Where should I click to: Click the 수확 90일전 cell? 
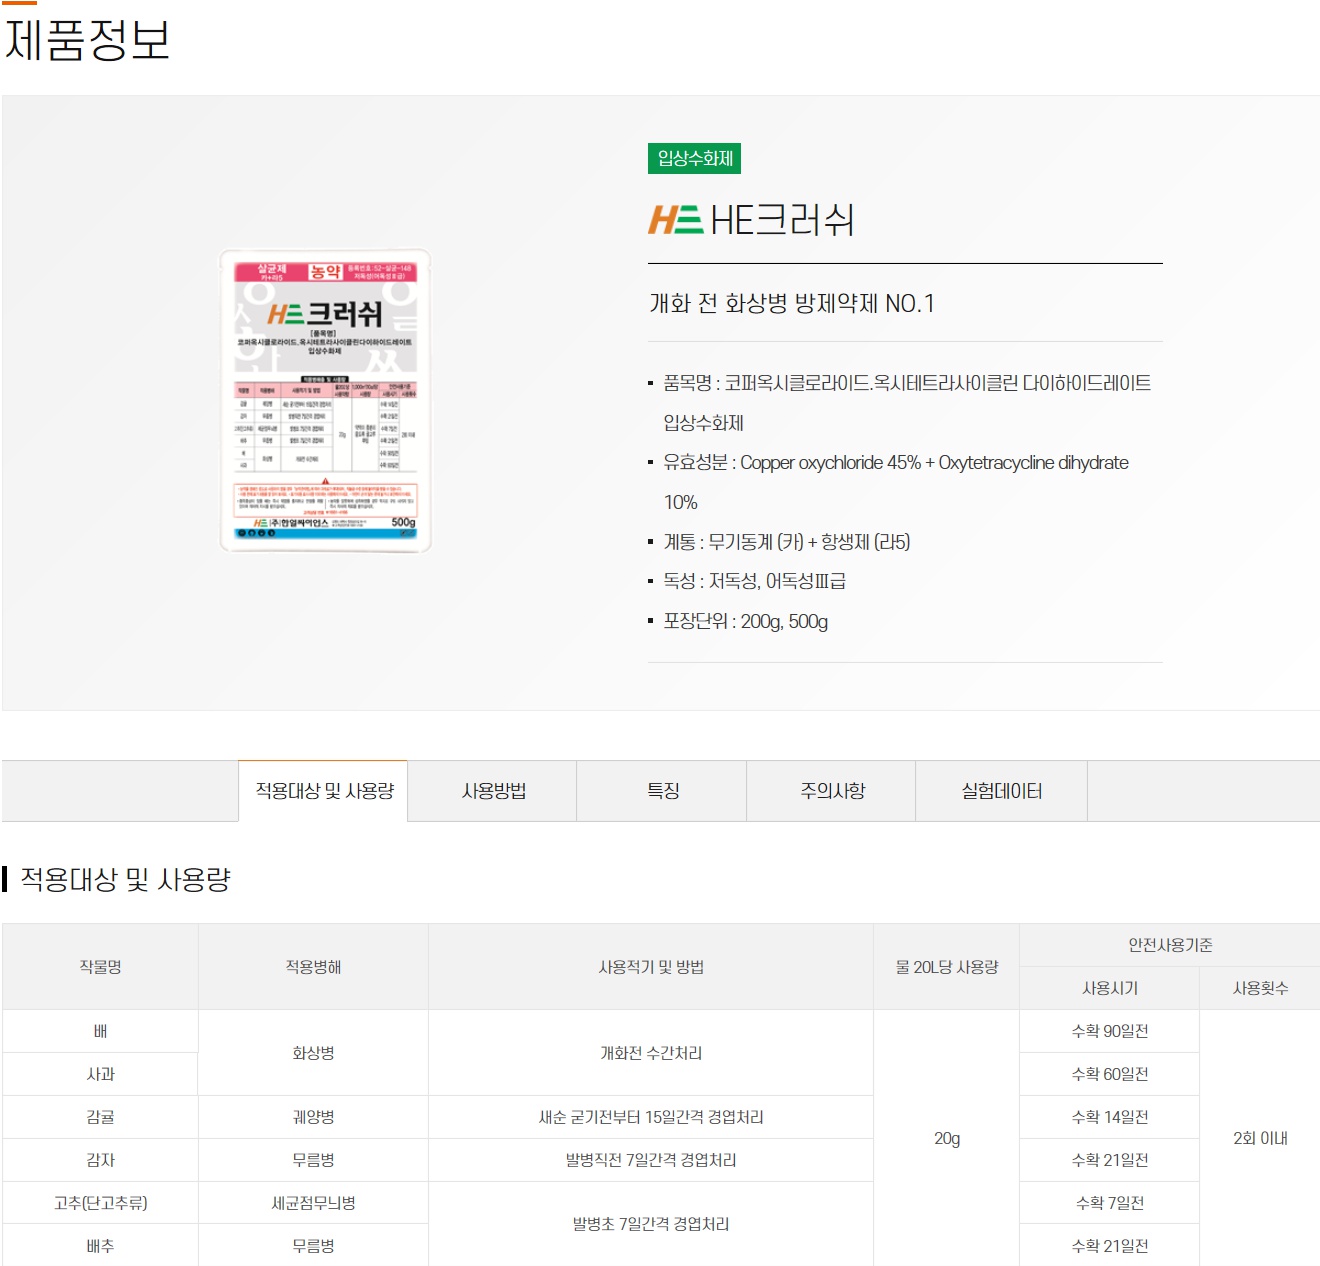[x=1110, y=1031]
